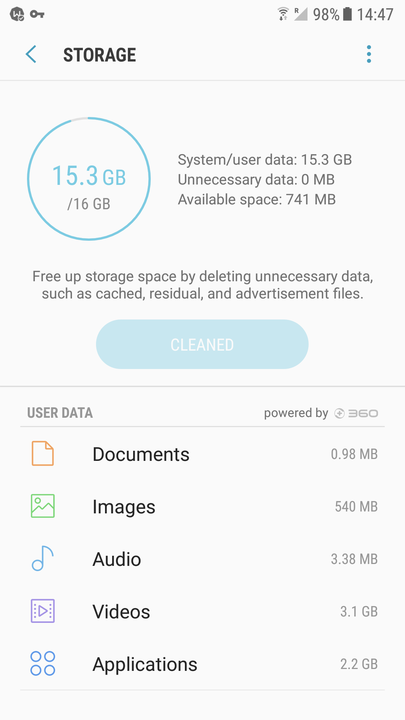Screen dimensions: 405x720
Task: Select the Videos 3.1 GB size value
Action: pos(359,612)
